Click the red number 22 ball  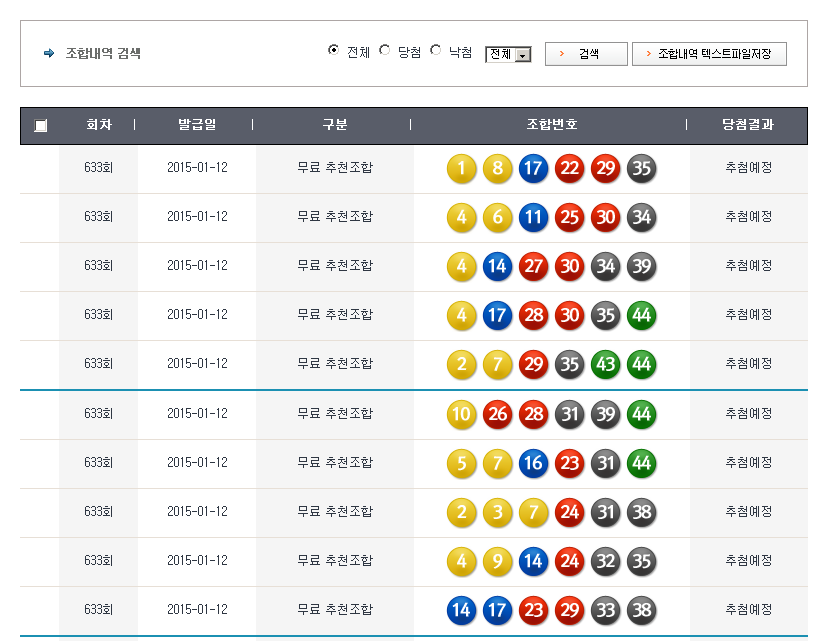tap(569, 168)
